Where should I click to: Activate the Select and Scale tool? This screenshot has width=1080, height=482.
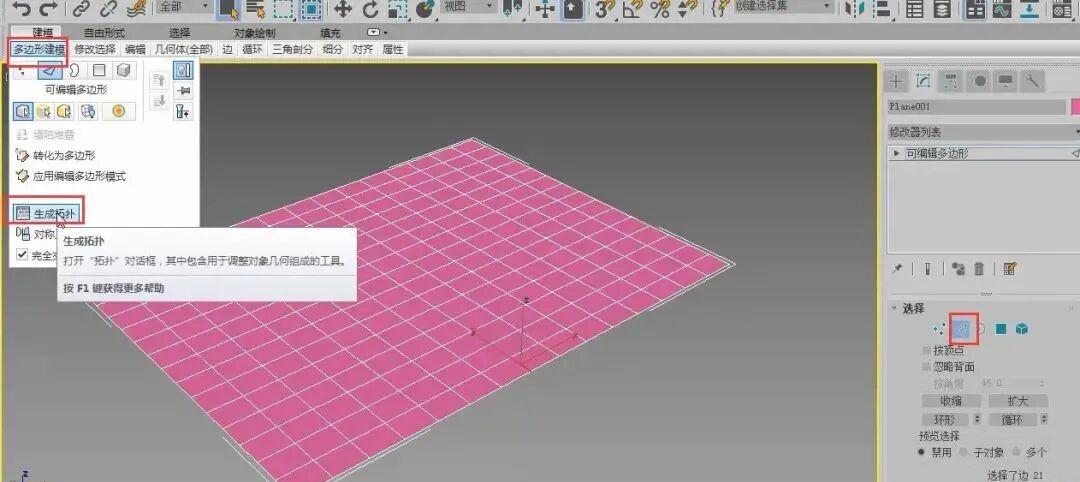pos(397,8)
